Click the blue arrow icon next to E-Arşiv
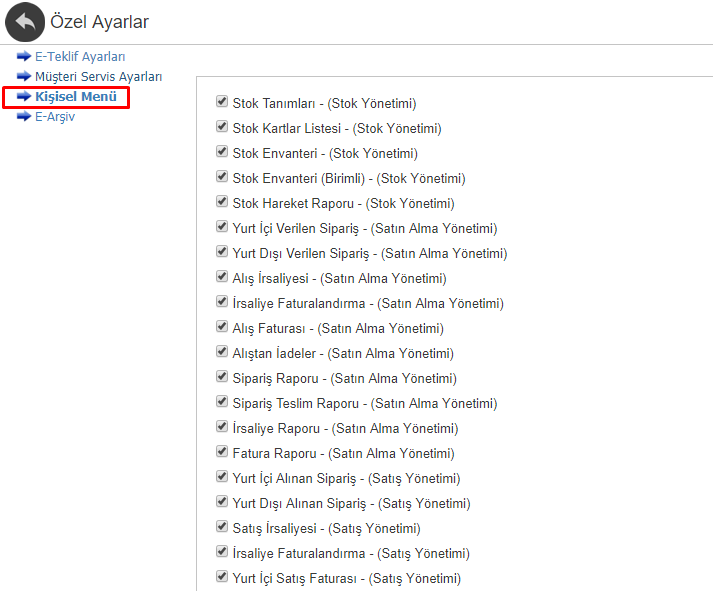 tap(24, 116)
